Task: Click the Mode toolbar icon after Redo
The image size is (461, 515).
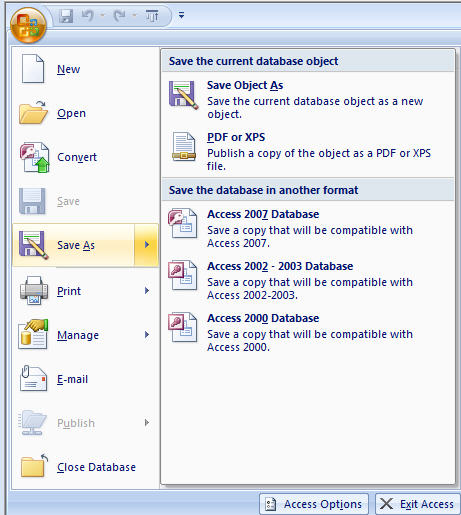Action: (x=152, y=16)
